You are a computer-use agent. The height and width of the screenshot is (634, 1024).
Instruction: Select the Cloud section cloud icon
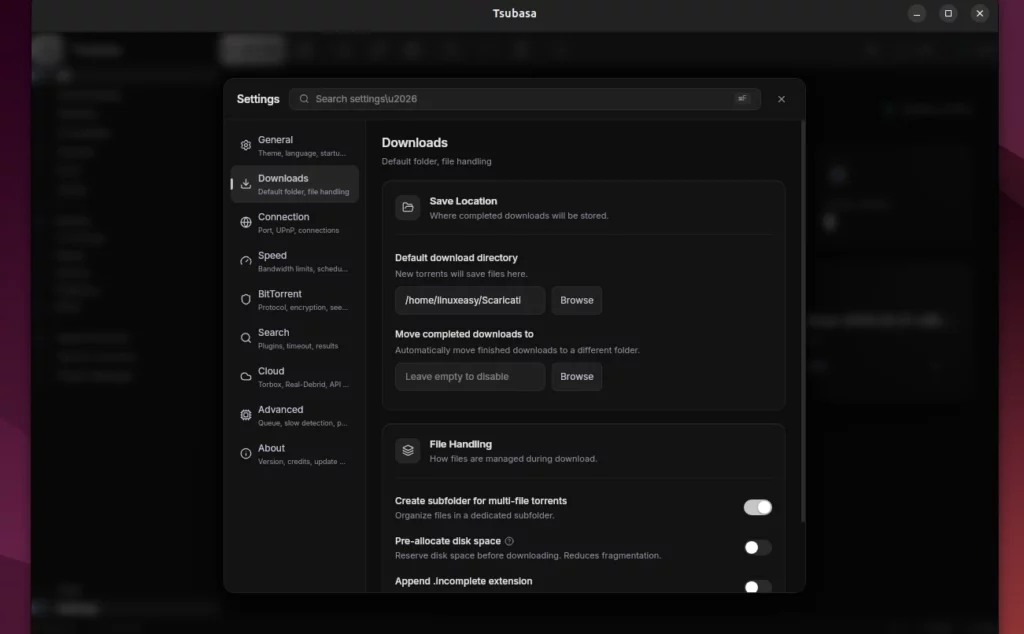pos(245,375)
